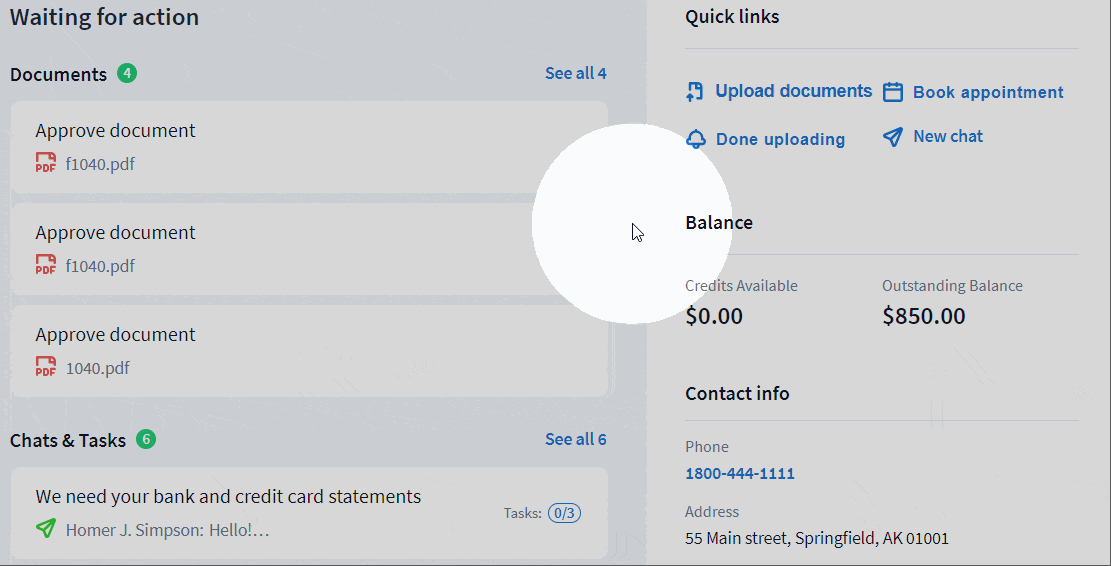Call the phone number 1800-444-1111
The width and height of the screenshot is (1111, 566).
coord(740,473)
